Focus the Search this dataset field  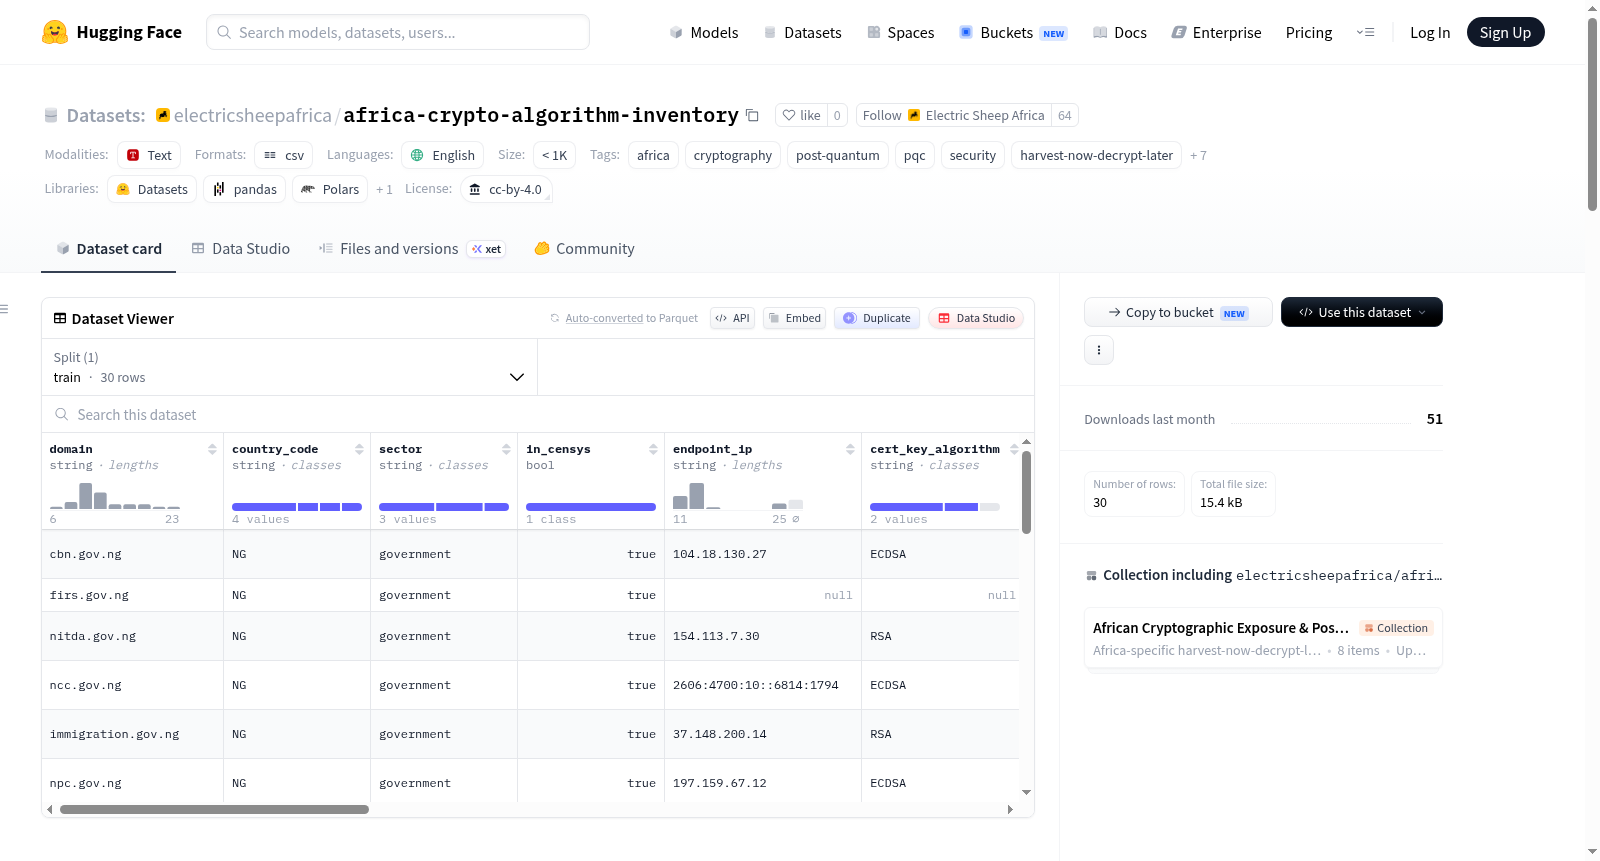(x=537, y=414)
